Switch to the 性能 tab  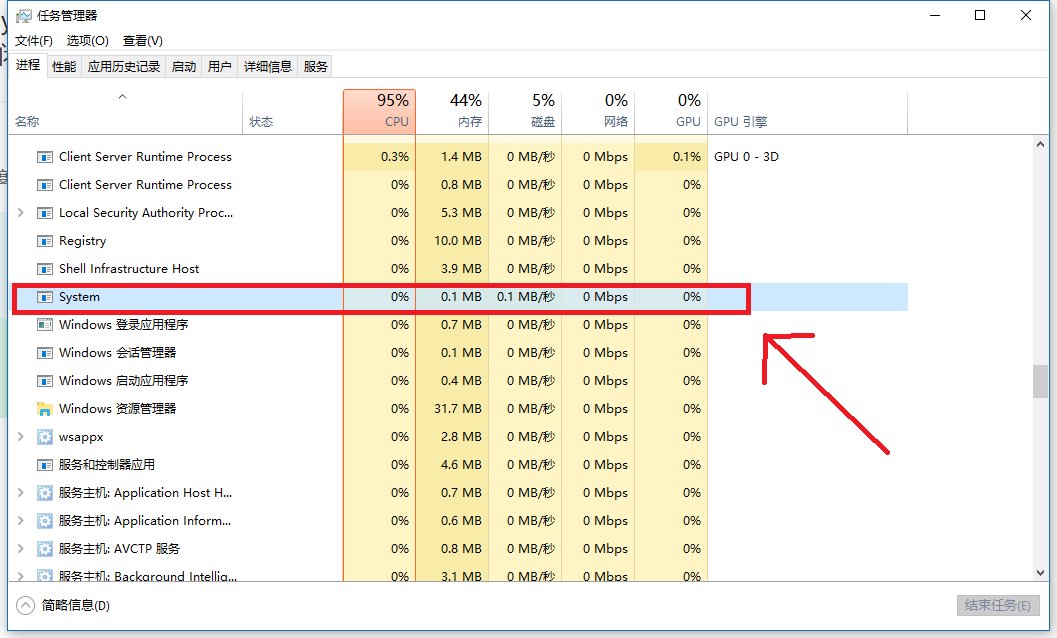(x=62, y=66)
